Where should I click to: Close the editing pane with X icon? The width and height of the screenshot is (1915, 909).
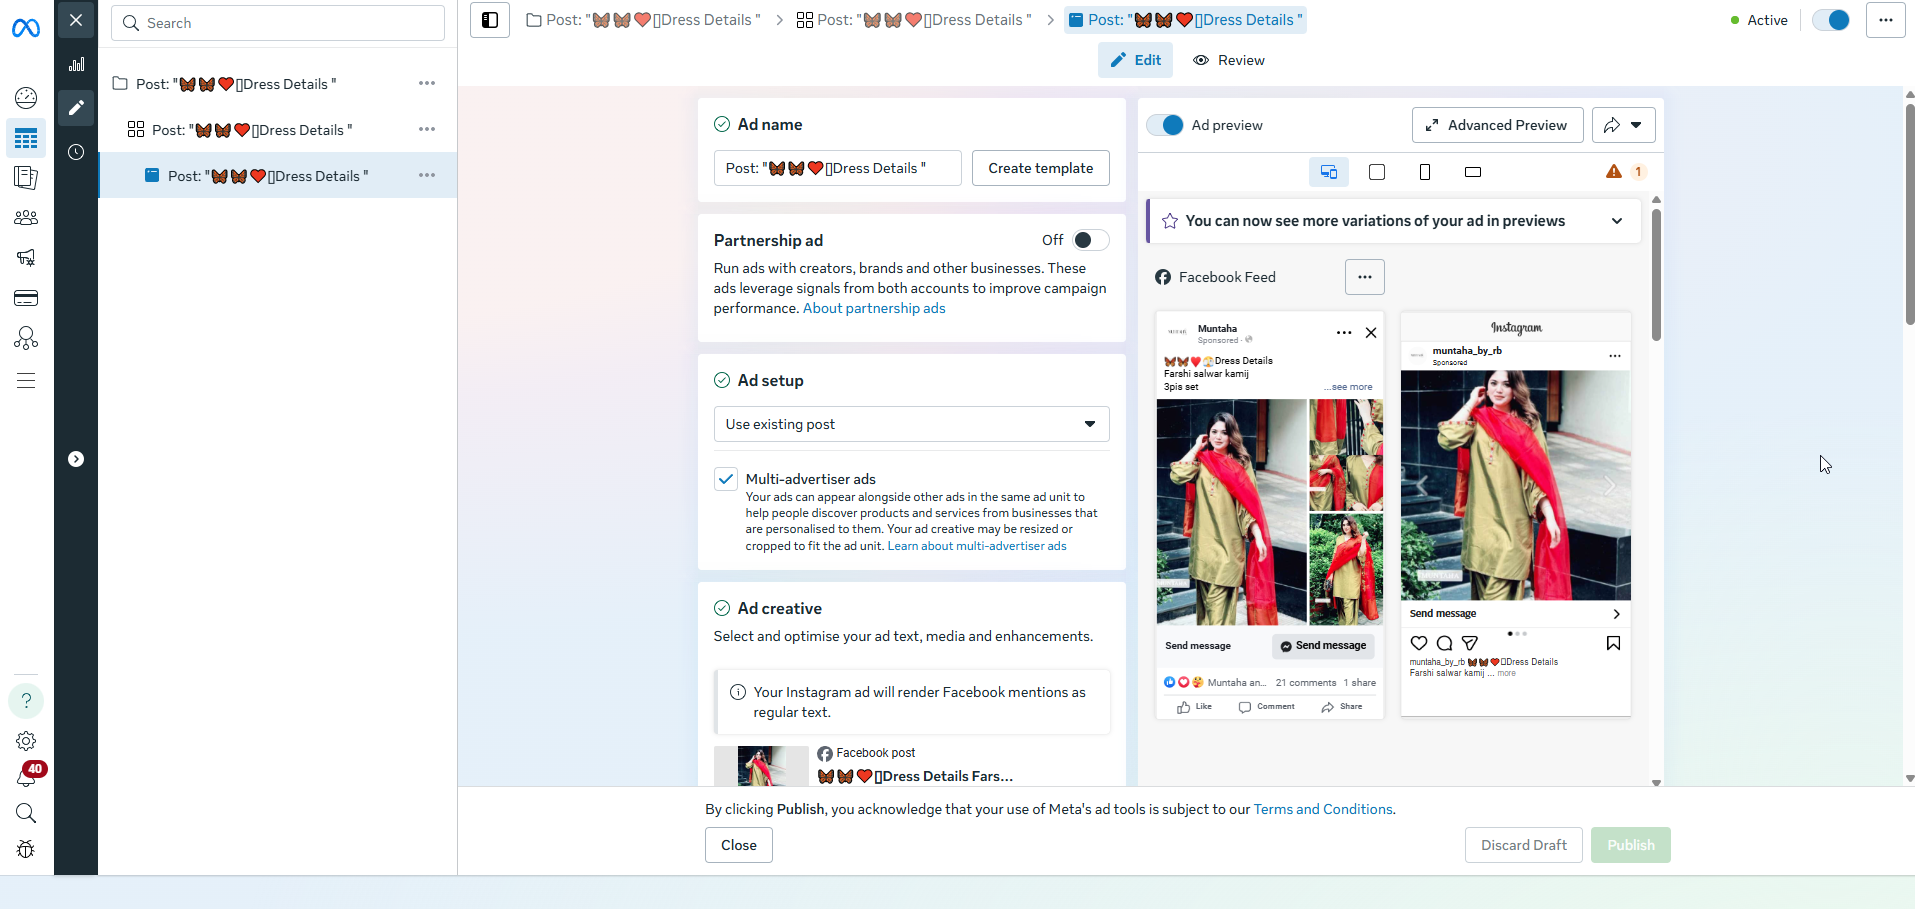tap(76, 20)
